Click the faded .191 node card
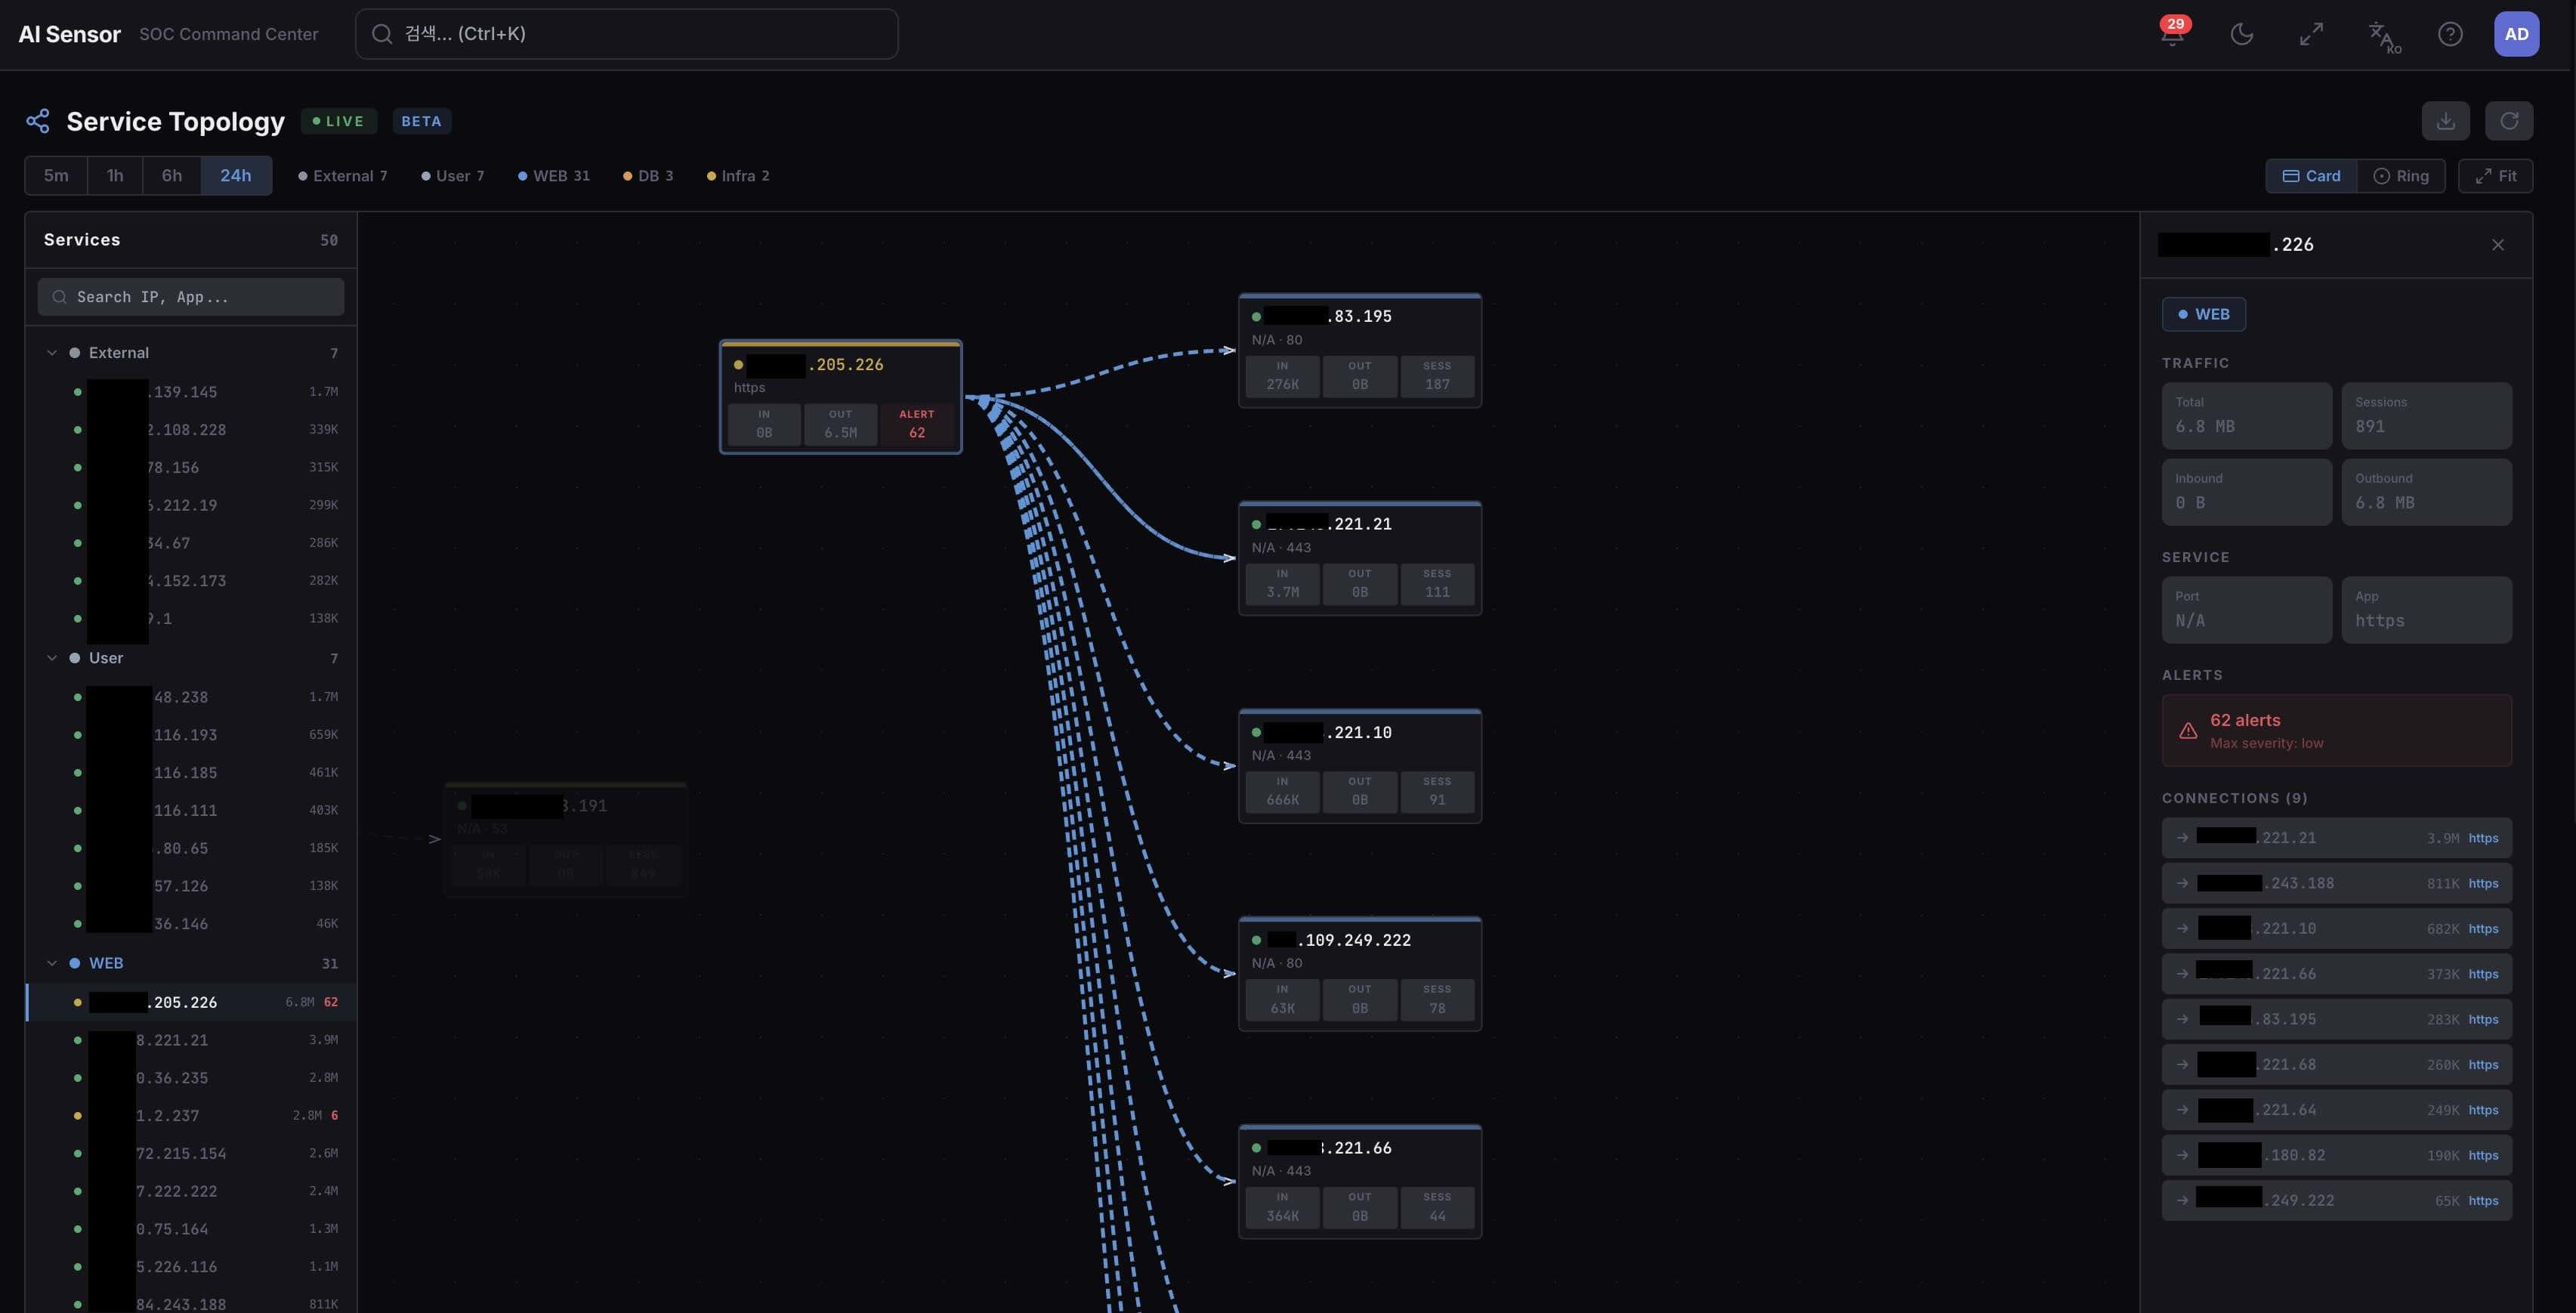This screenshot has width=2576, height=1313. click(565, 839)
